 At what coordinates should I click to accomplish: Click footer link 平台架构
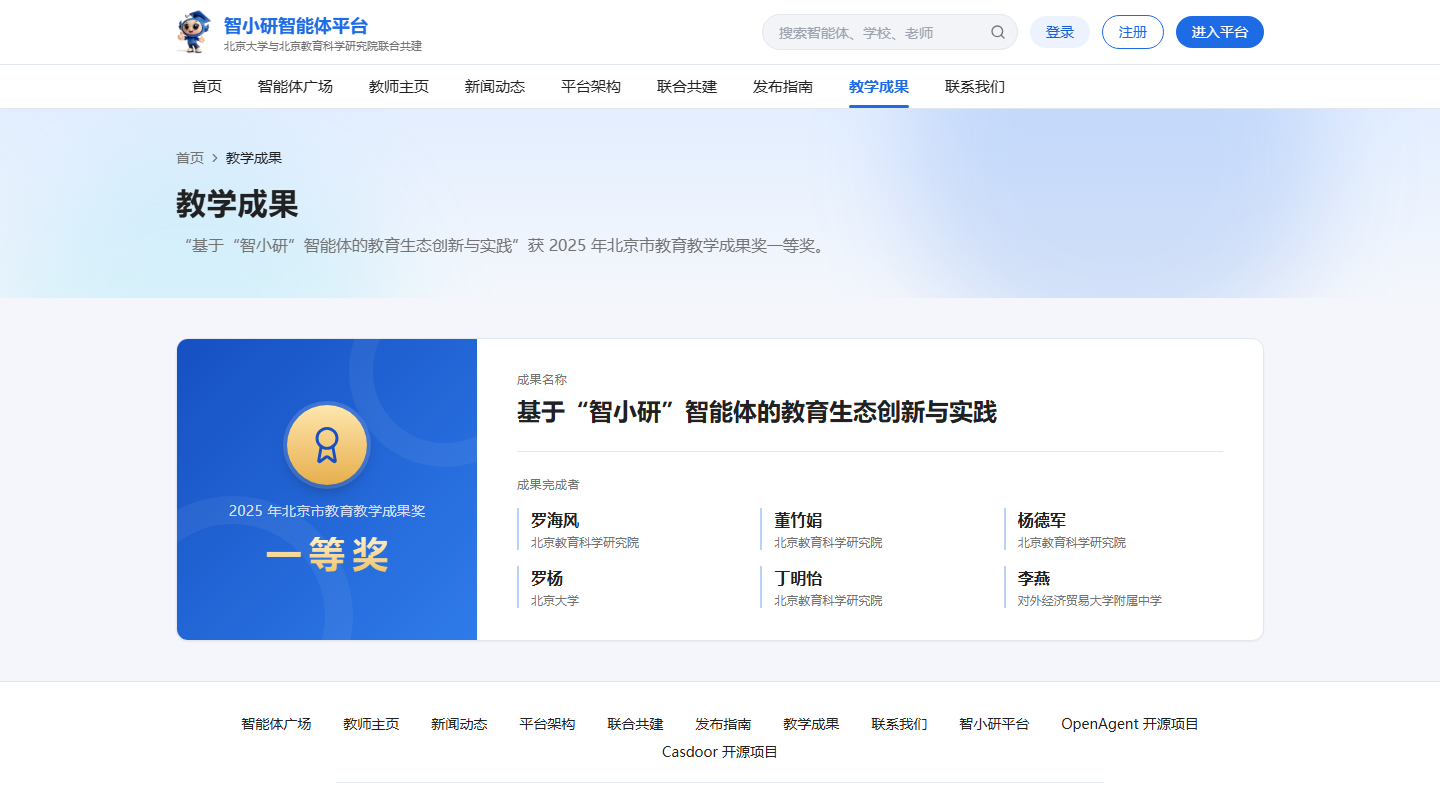pyautogui.click(x=547, y=724)
